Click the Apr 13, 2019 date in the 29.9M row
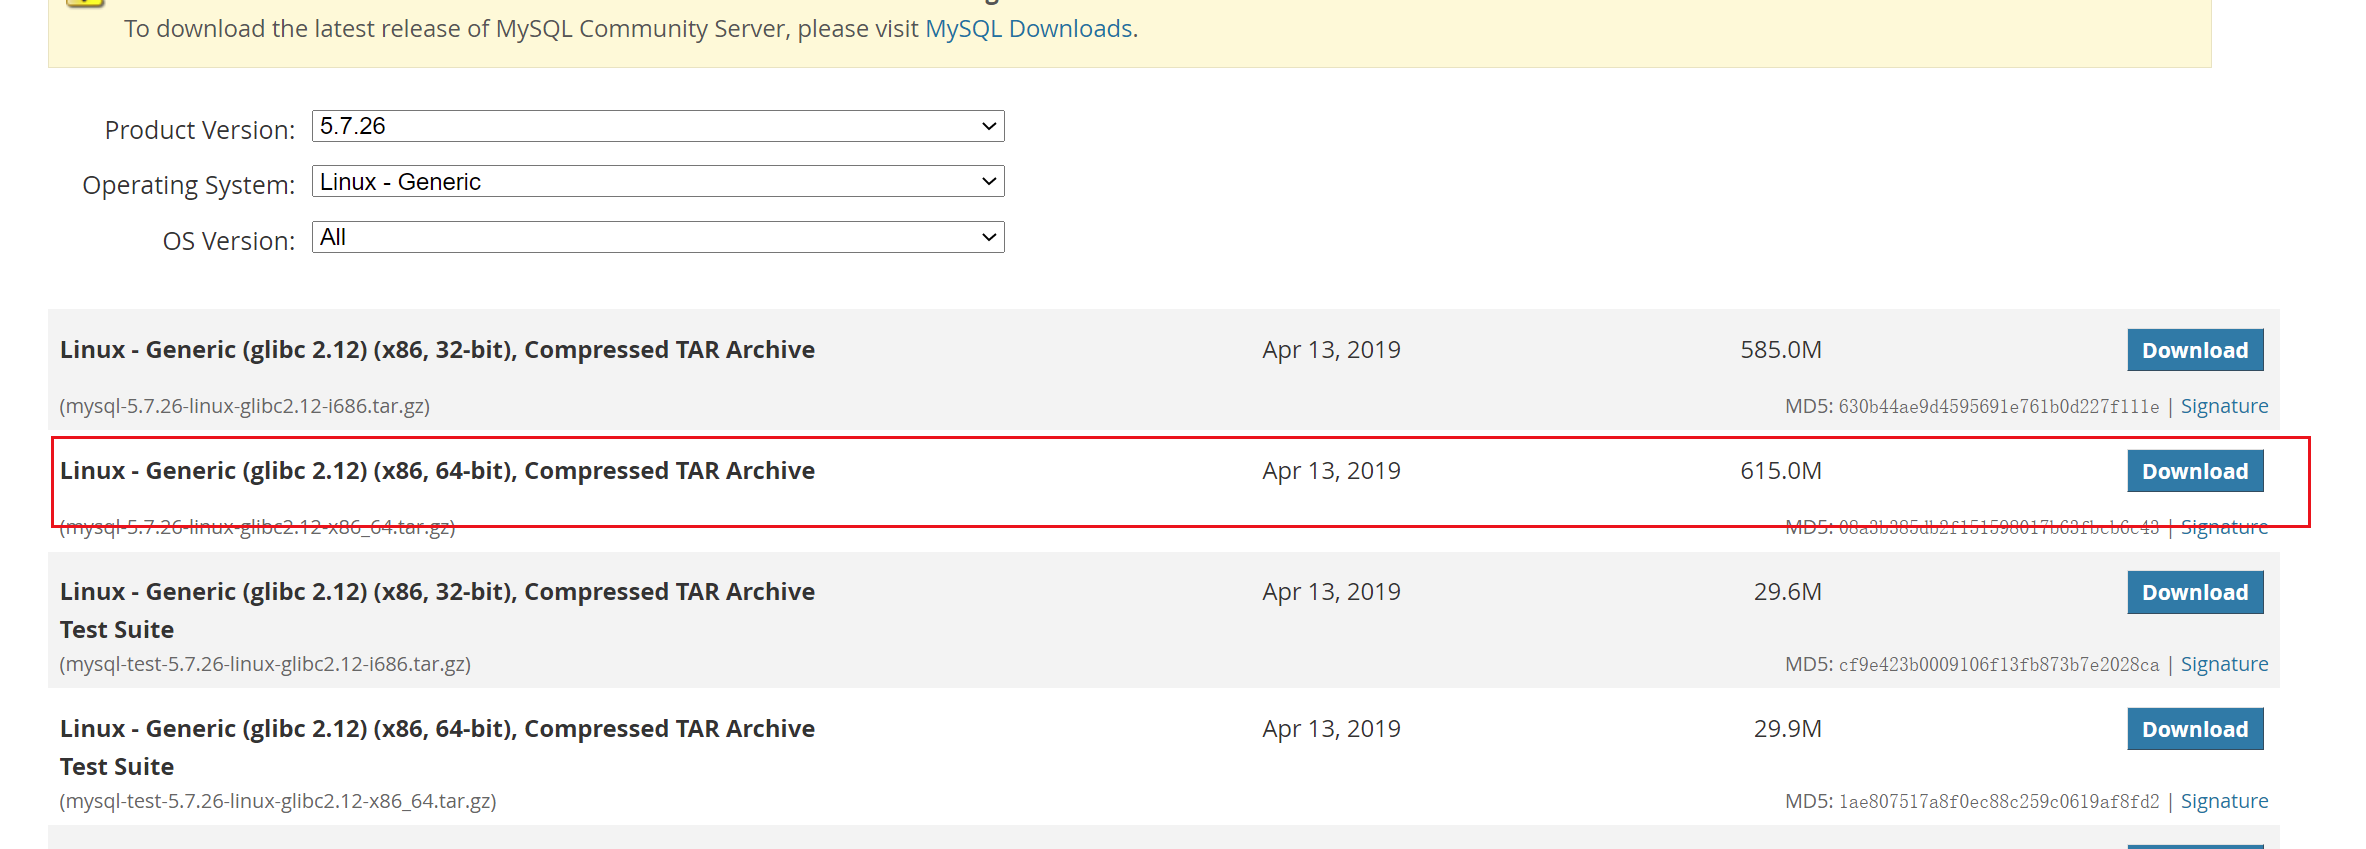The image size is (2366, 849). coord(1331,729)
